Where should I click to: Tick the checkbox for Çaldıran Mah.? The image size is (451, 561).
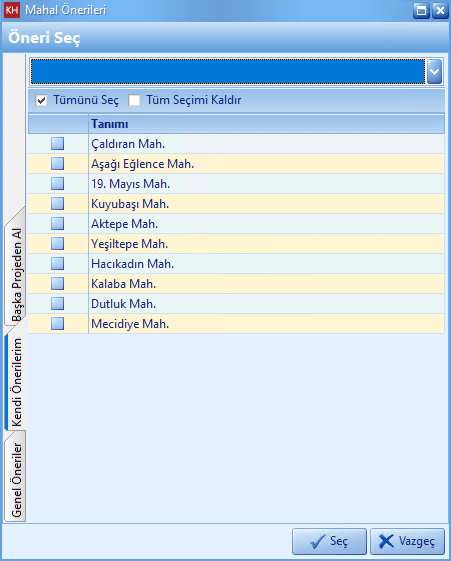(x=57, y=144)
